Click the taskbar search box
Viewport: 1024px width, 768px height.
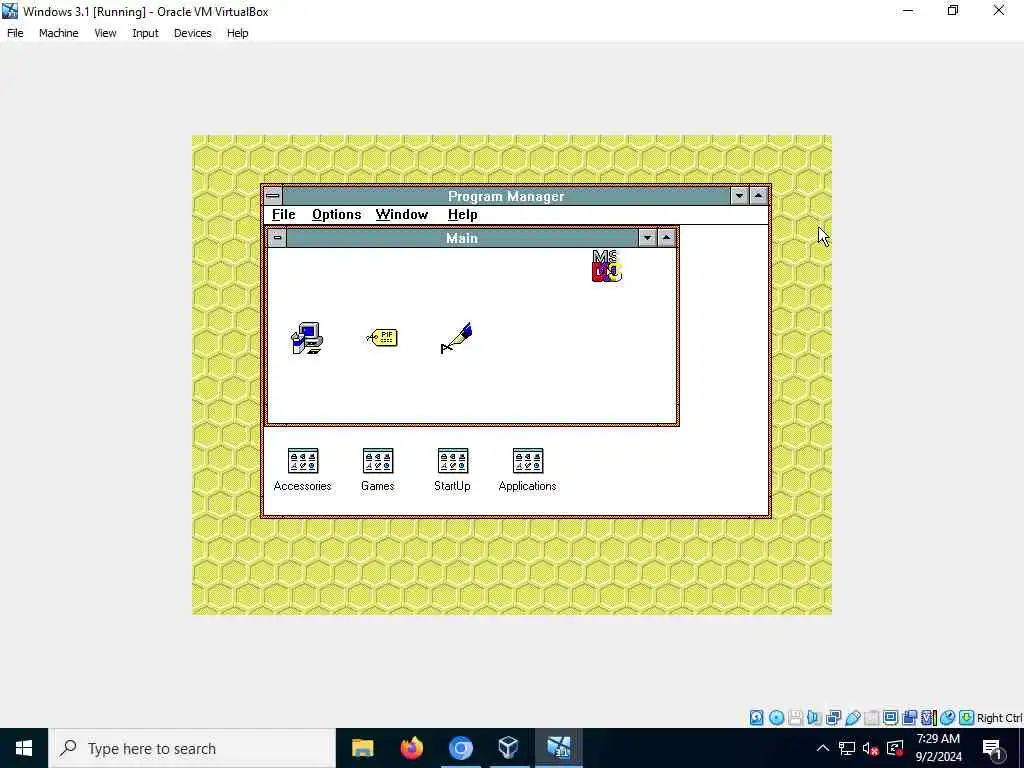pyautogui.click(x=192, y=748)
